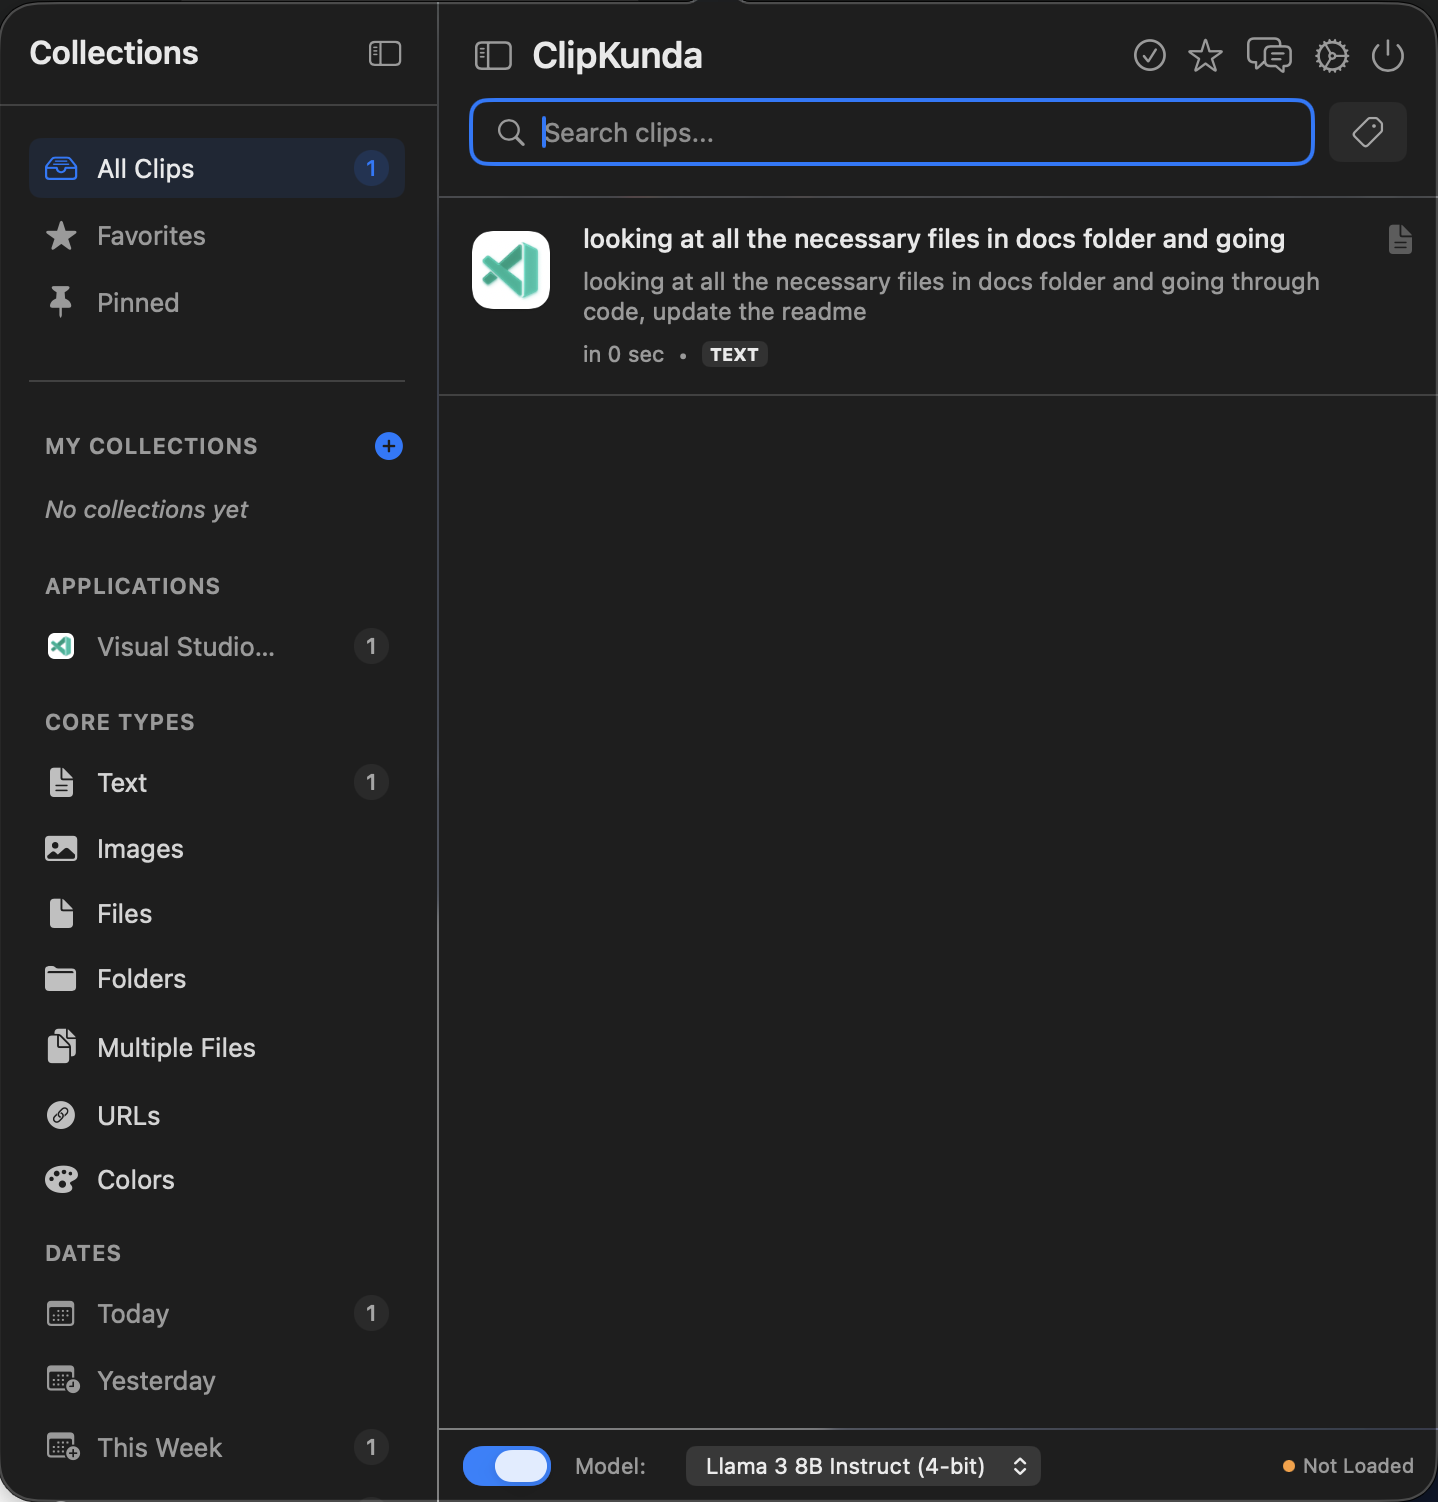
Task: Expand My Collections with the plus button
Action: pos(388,446)
